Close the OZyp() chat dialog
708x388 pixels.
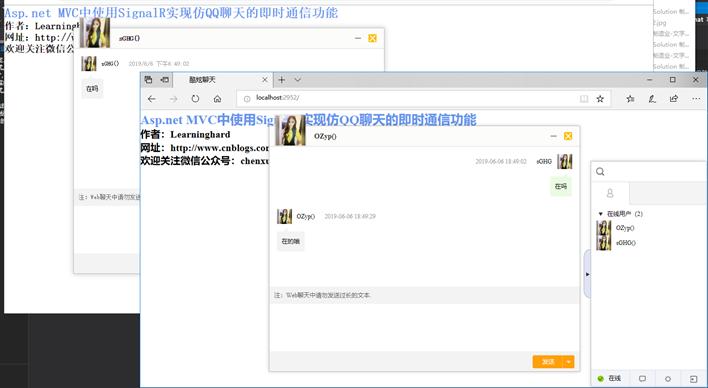[568, 136]
